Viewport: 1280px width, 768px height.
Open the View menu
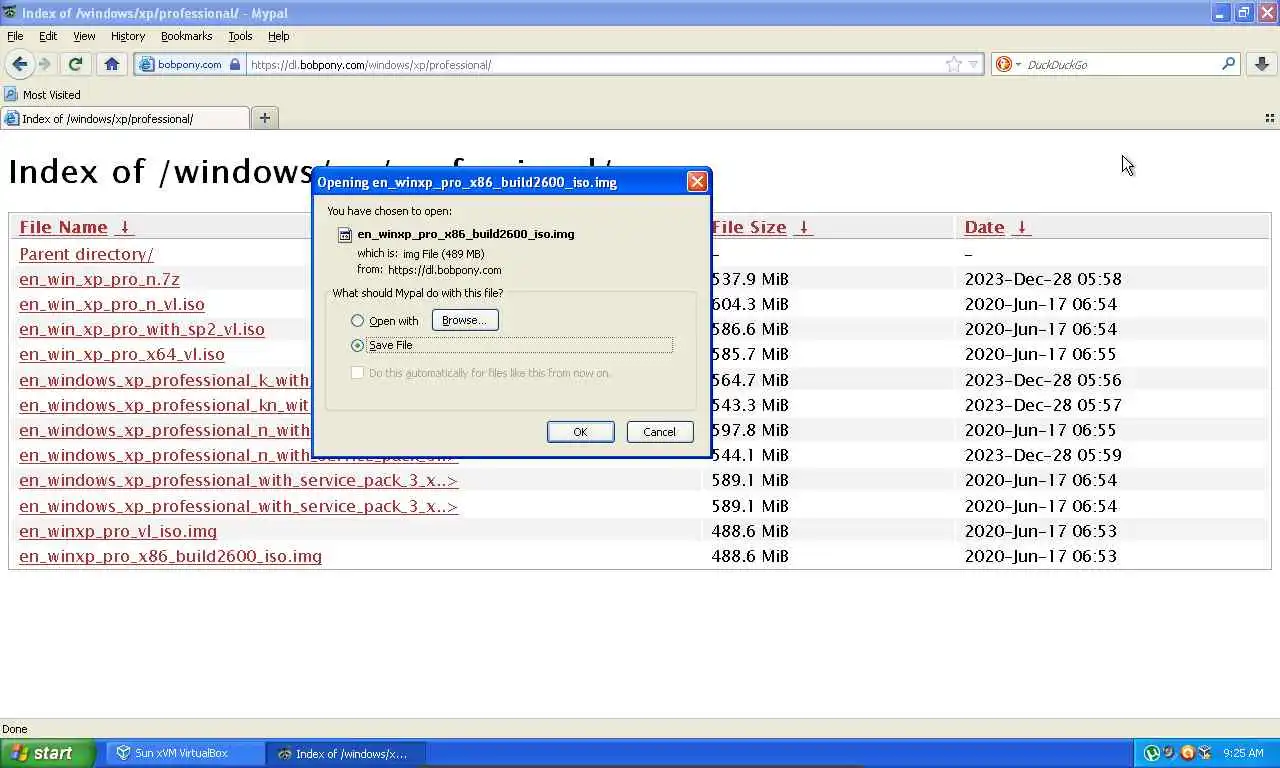pyautogui.click(x=84, y=36)
